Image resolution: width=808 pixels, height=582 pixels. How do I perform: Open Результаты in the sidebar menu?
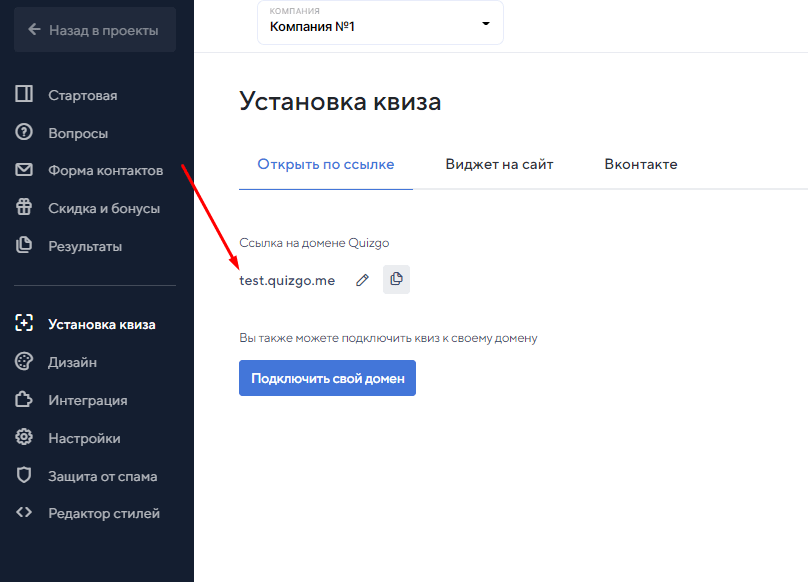click(x=85, y=246)
